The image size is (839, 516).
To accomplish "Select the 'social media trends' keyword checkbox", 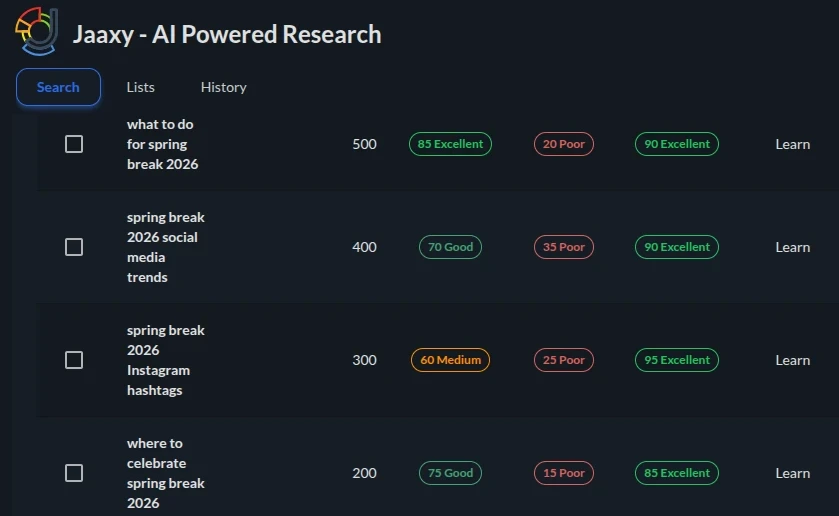I will 74,247.
